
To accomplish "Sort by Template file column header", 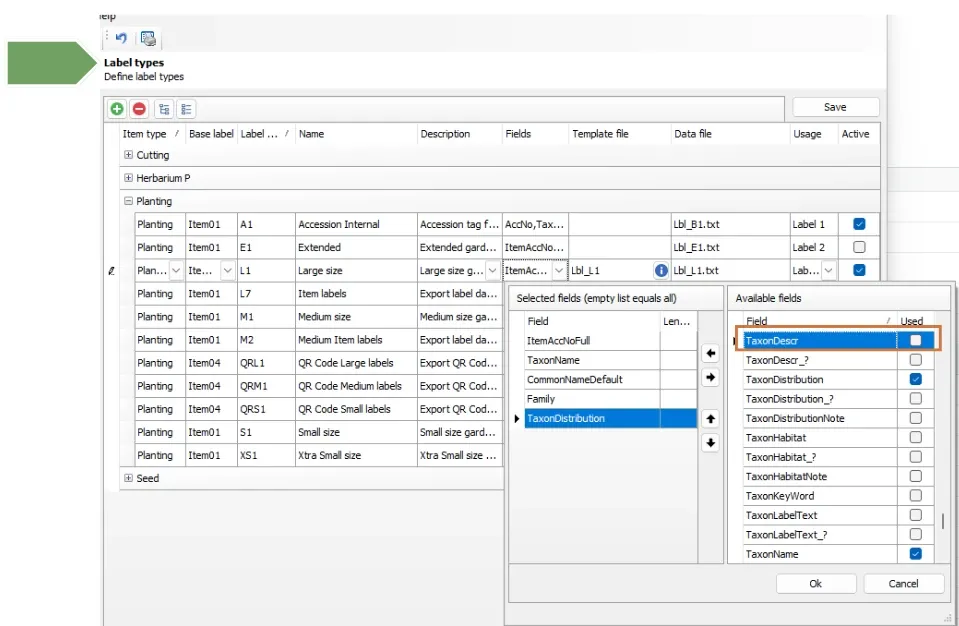I will coord(620,134).
